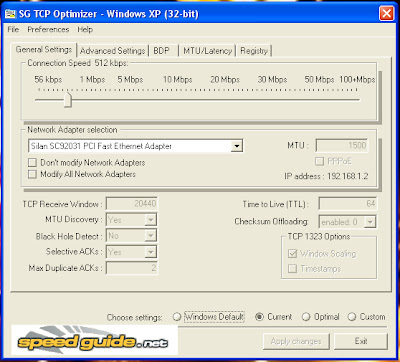The height and width of the screenshot is (362, 400).
Task: Click the Connection Speed slider thumb
Action: click(x=68, y=100)
